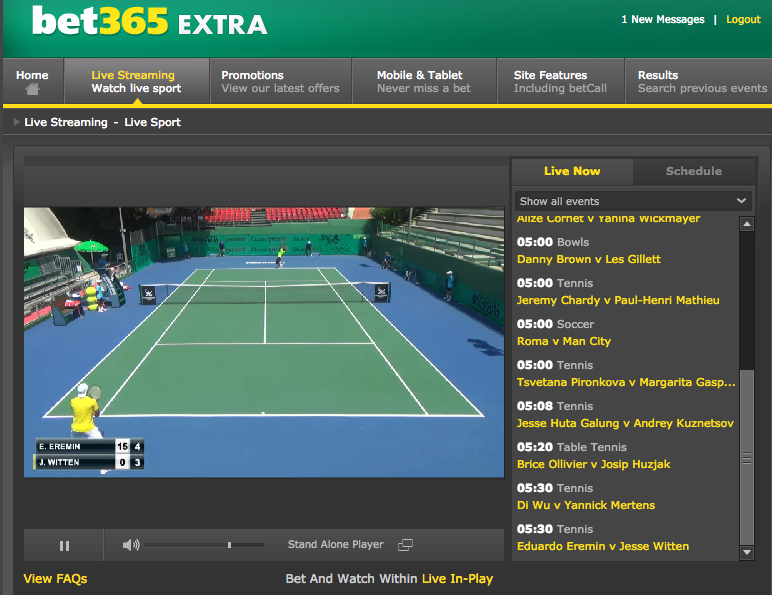
Task: Click the events list scroll up arrow
Action: 747,224
